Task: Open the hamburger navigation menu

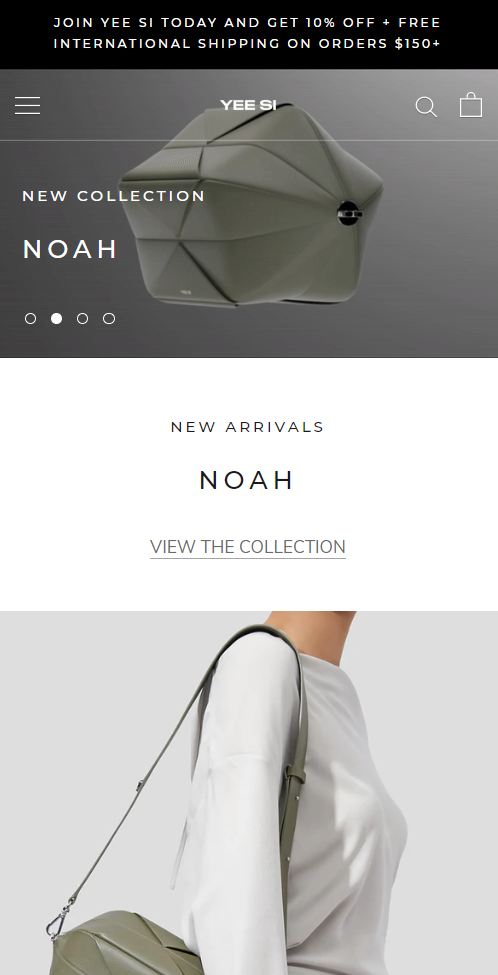Action: 27,106
